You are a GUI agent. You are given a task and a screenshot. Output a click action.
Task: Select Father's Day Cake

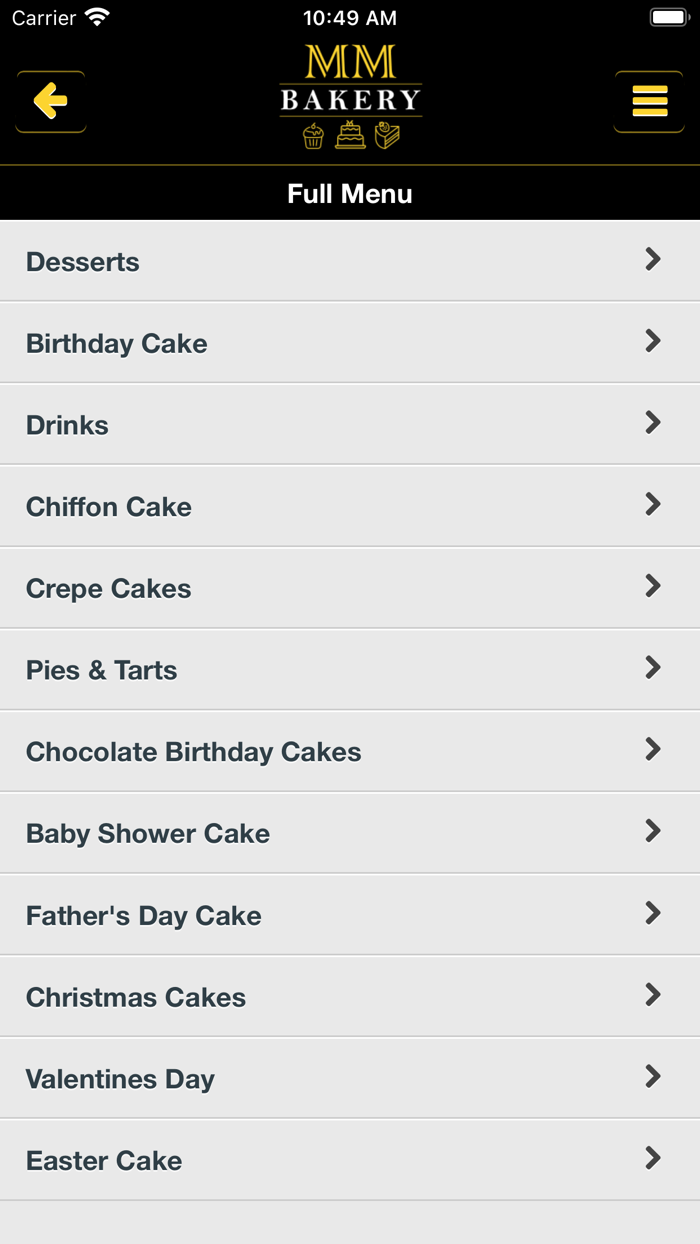(x=144, y=916)
